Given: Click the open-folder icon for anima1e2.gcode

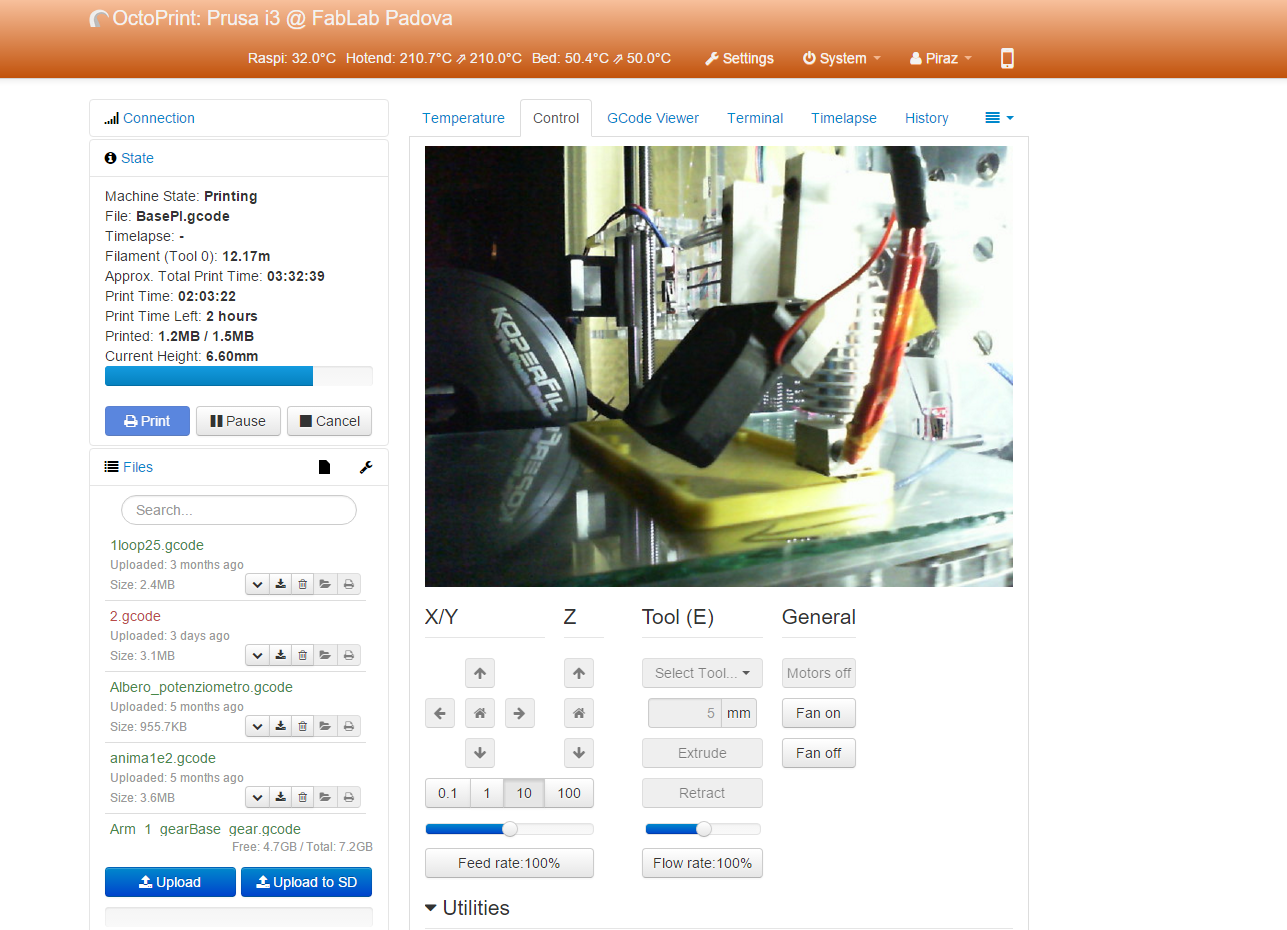Looking at the screenshot, I should tap(326, 797).
